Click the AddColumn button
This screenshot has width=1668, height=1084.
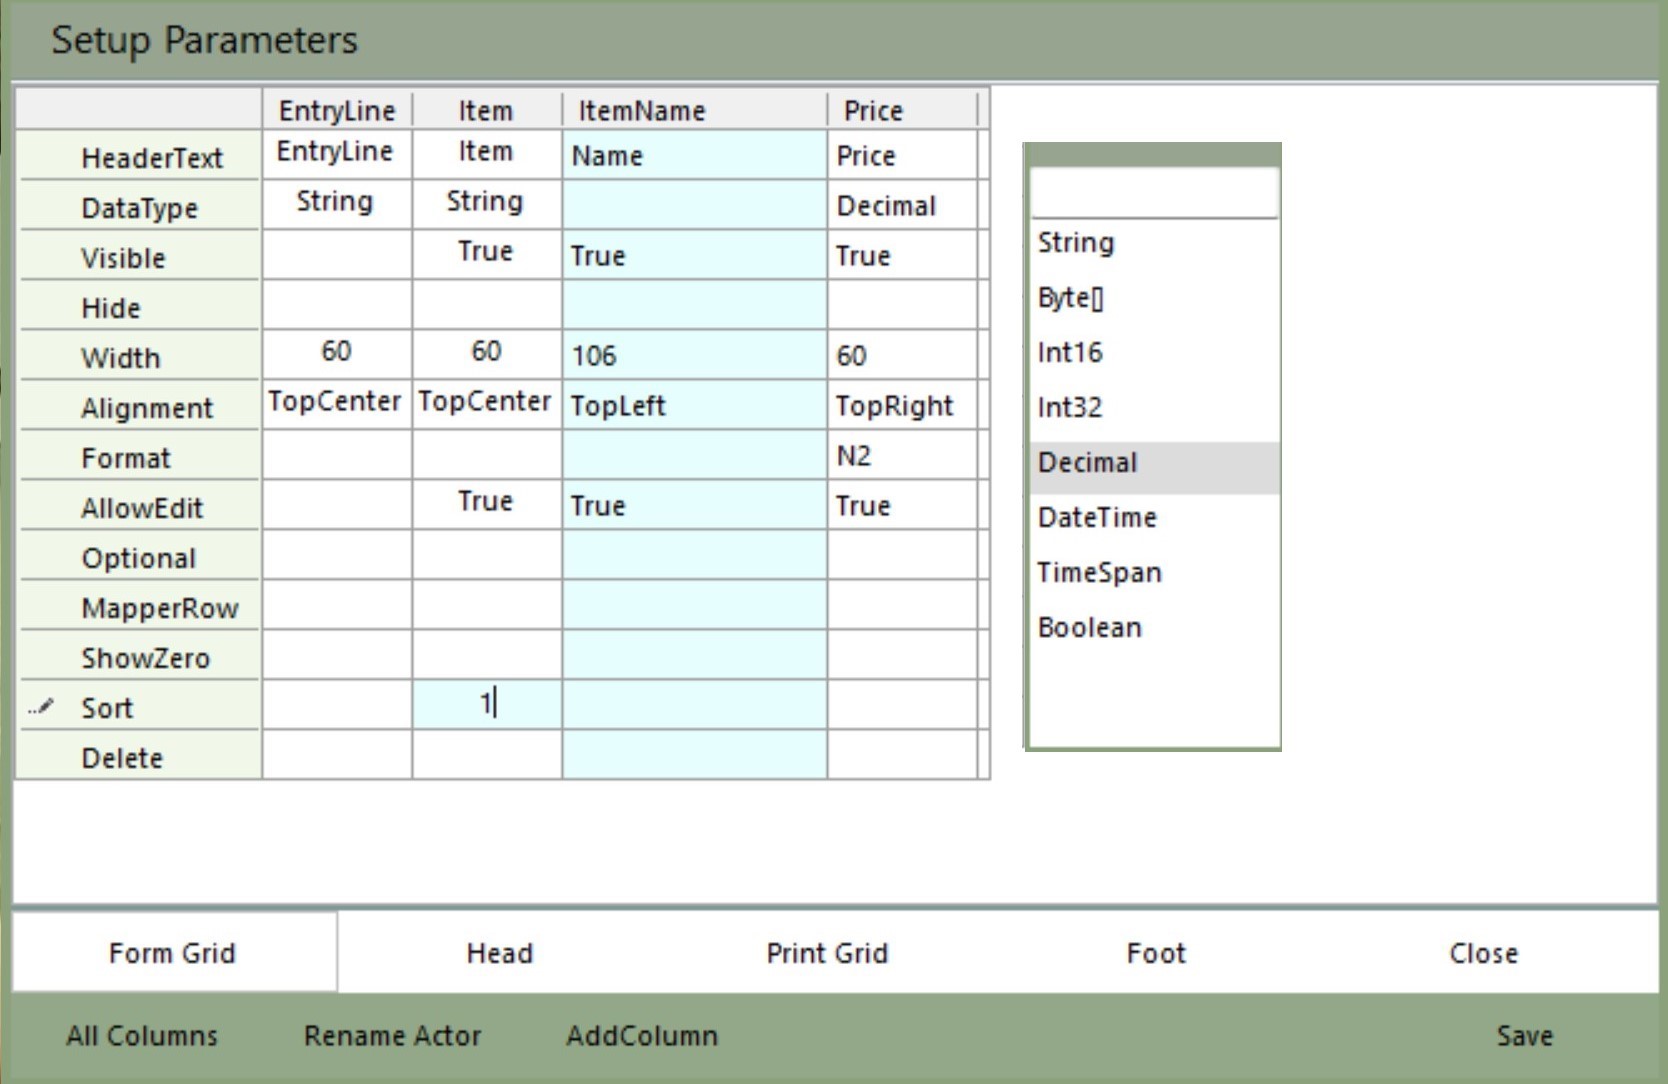tap(642, 1036)
